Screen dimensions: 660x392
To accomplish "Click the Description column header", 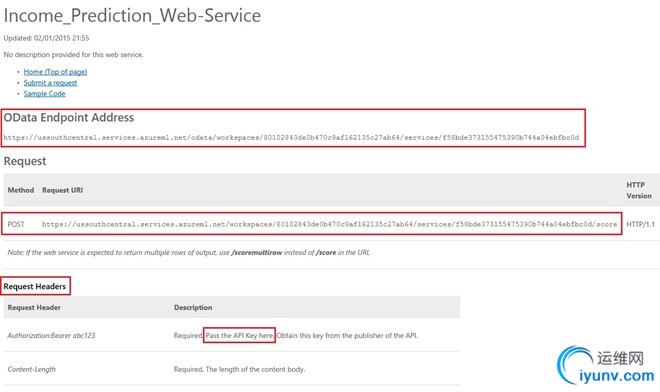I will point(193,308).
